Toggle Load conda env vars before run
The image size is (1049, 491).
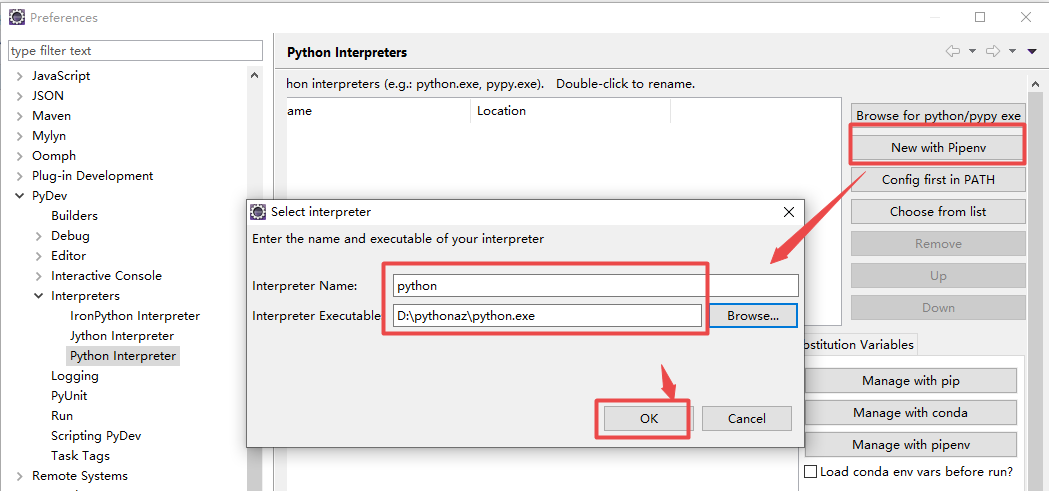point(810,472)
